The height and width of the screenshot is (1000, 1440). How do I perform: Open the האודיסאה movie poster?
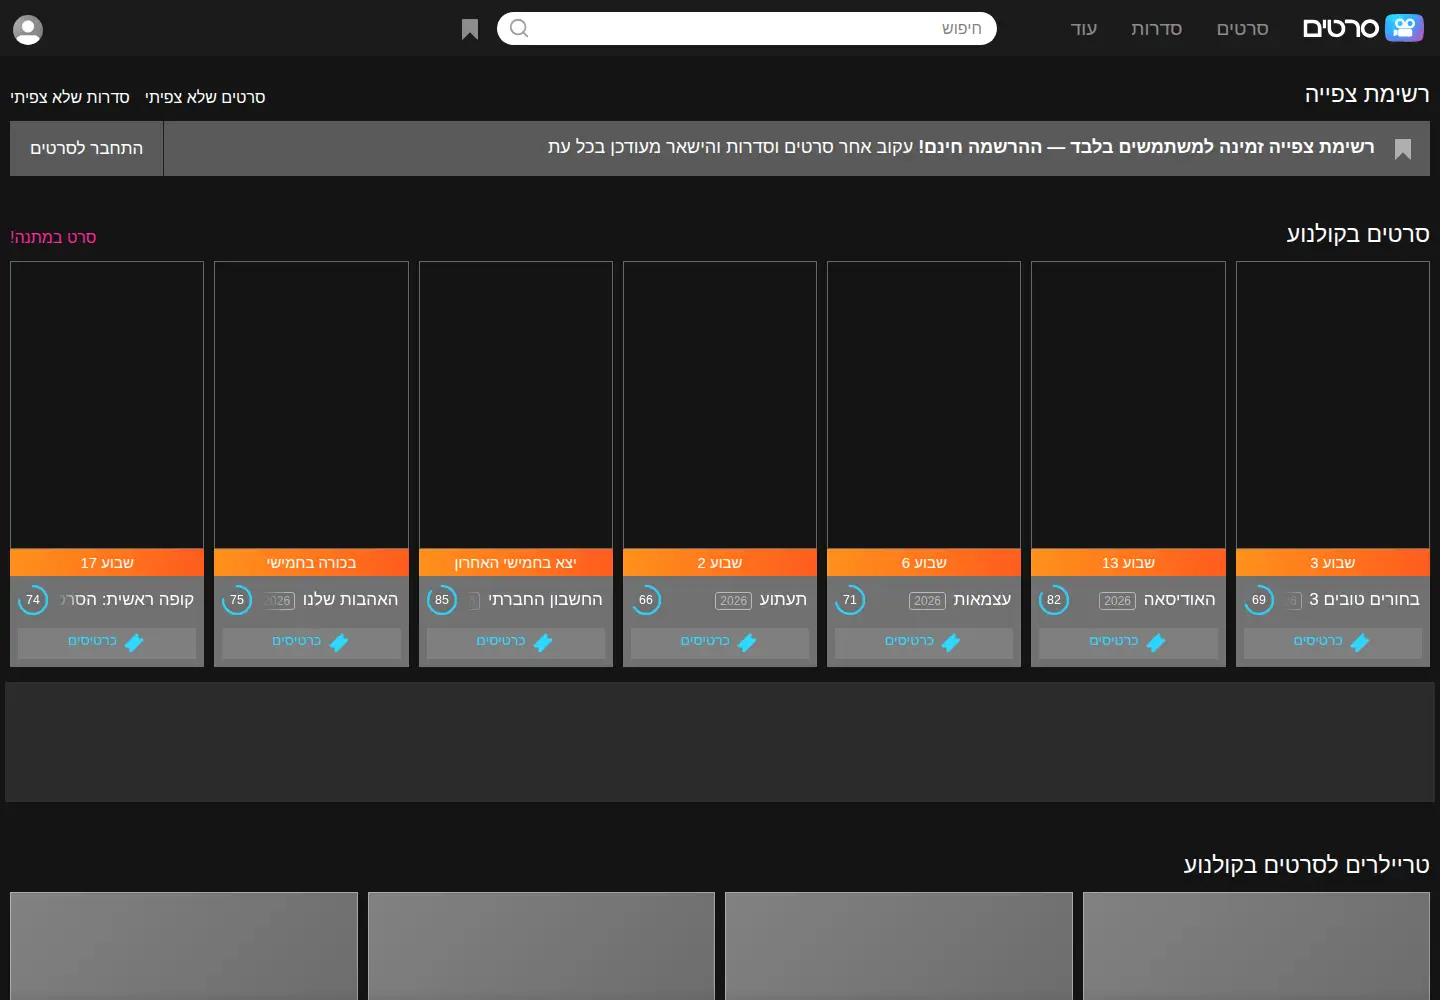pyautogui.click(x=1128, y=405)
